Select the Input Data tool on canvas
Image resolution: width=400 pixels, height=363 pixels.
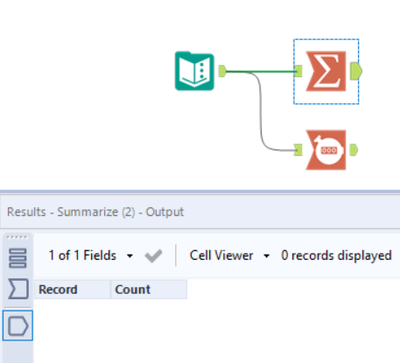point(195,71)
